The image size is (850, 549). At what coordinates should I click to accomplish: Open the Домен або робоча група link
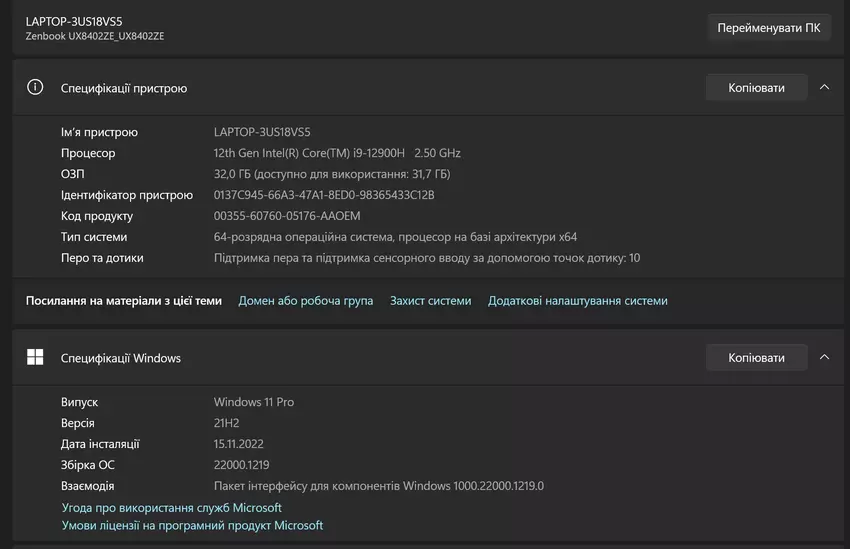(305, 300)
